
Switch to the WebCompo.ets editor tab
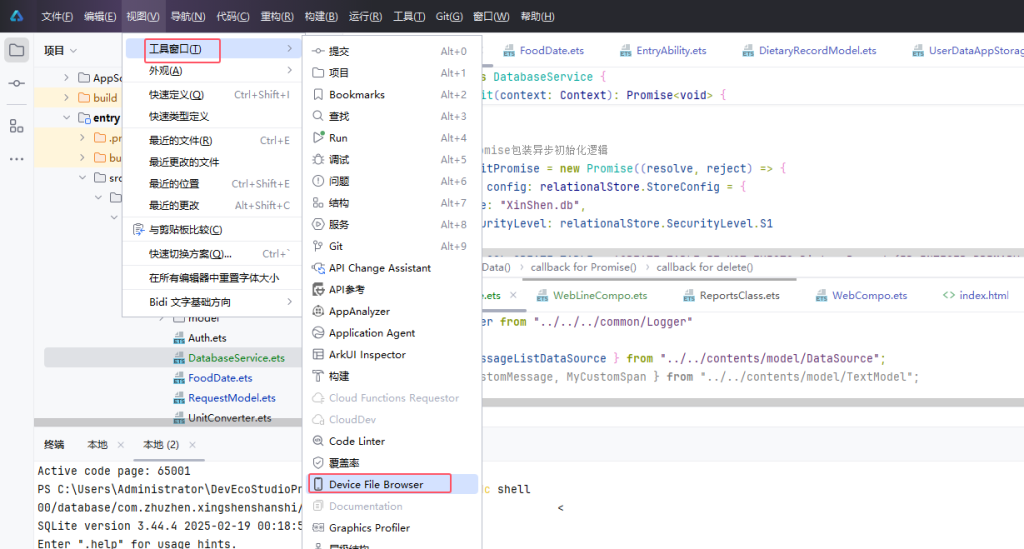pos(868,296)
